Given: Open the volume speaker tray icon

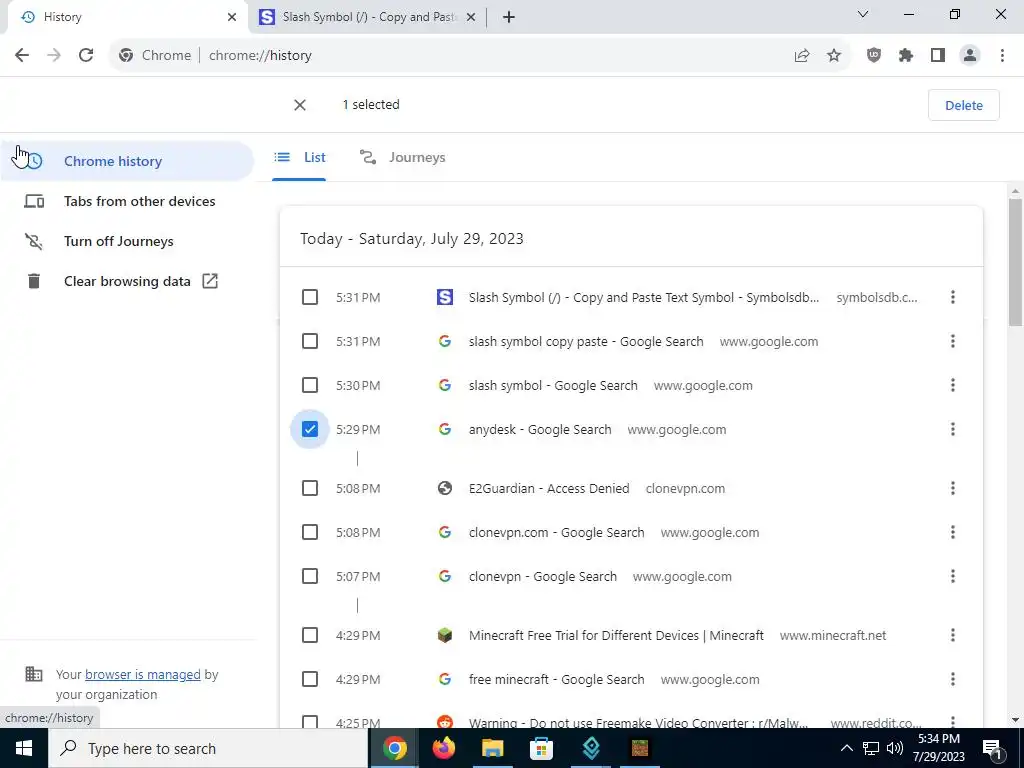Looking at the screenshot, I should (x=895, y=748).
